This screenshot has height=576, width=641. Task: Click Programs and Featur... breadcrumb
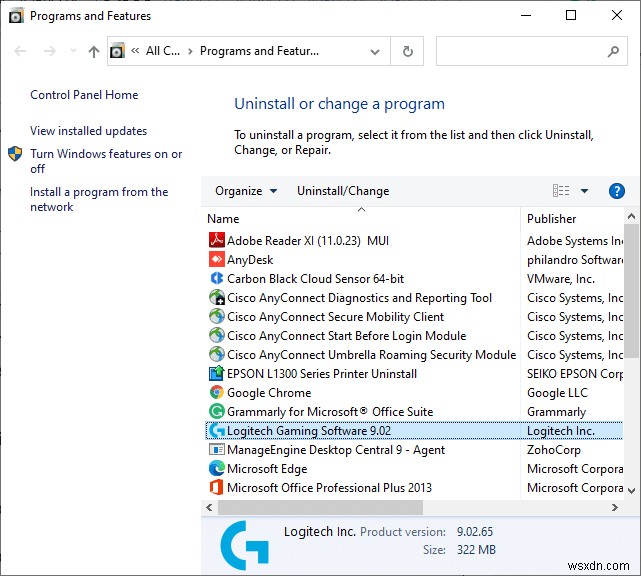coord(259,51)
